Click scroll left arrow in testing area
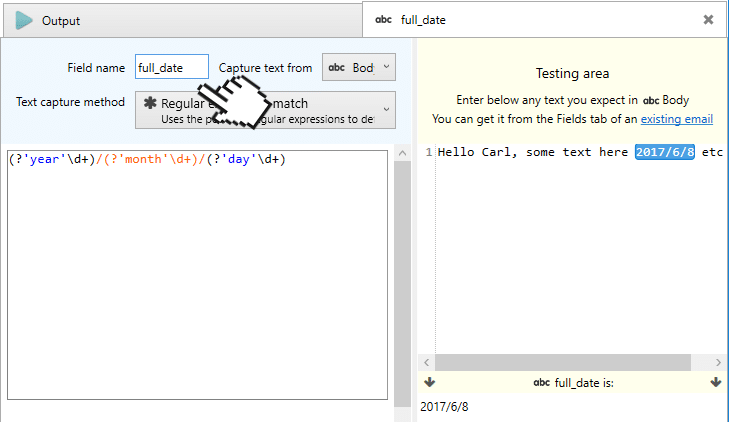This screenshot has width=729, height=422. pyautogui.click(x=426, y=363)
